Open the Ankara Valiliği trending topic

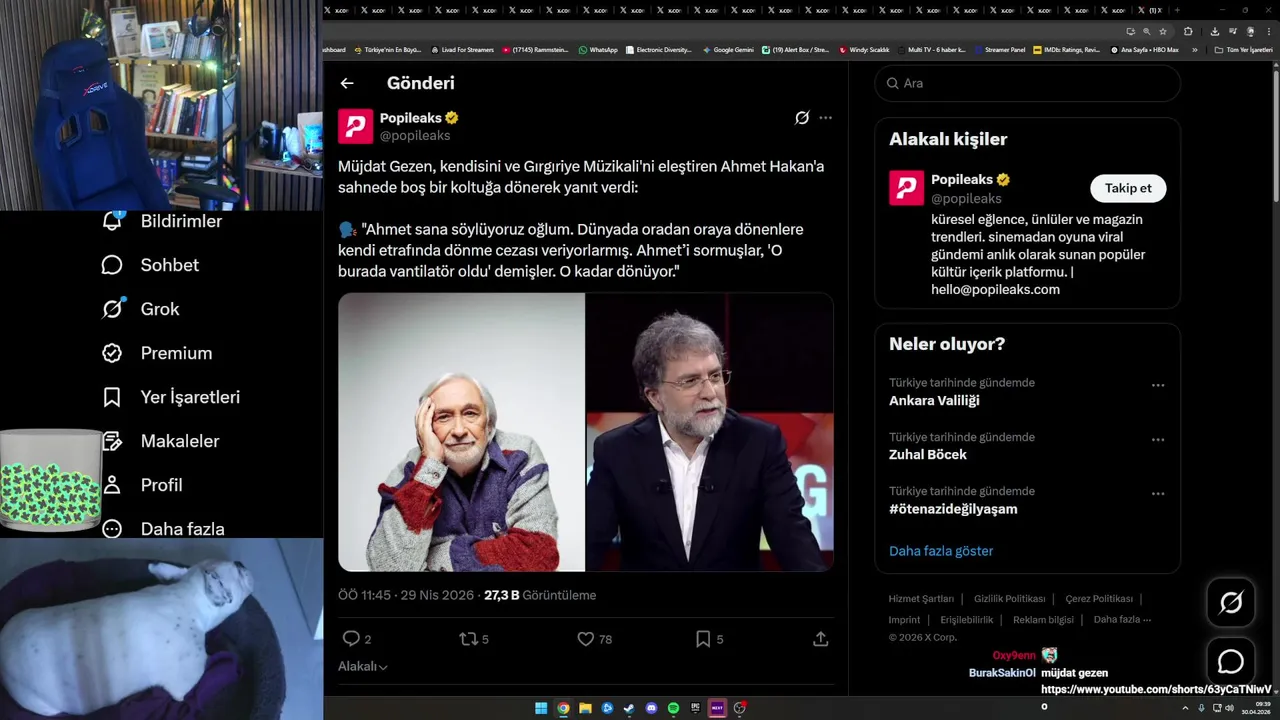click(x=934, y=401)
